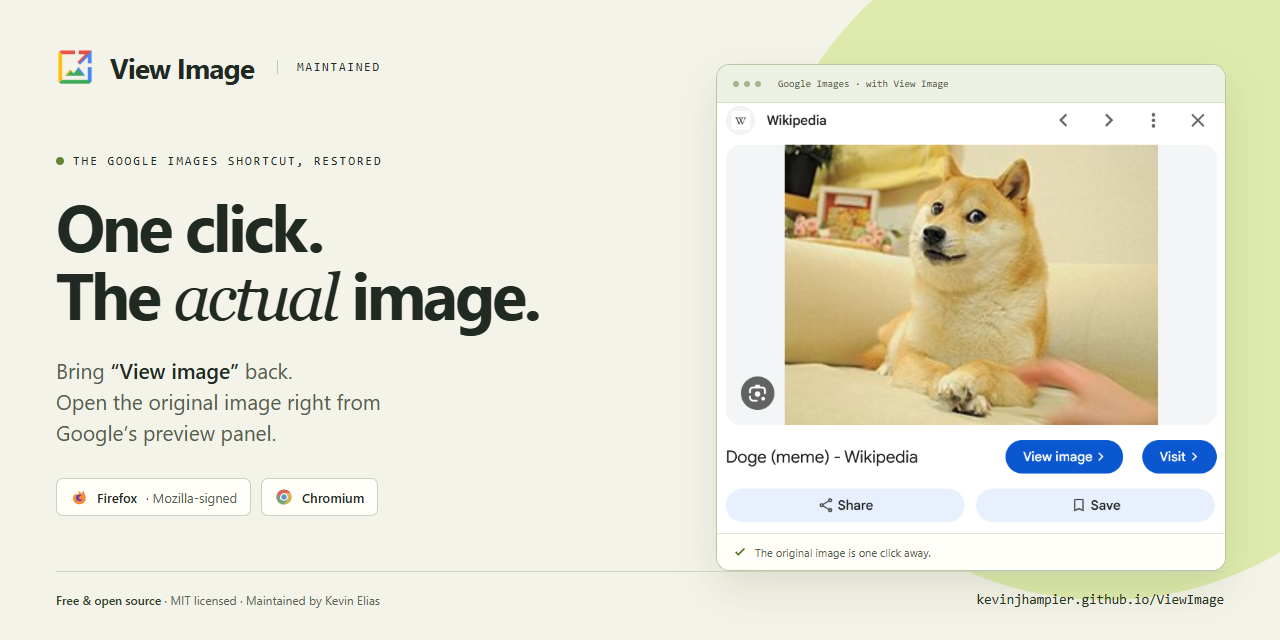This screenshot has height=640, width=1280.
Task: Click "Free & open source" footer text
Action: click(109, 601)
